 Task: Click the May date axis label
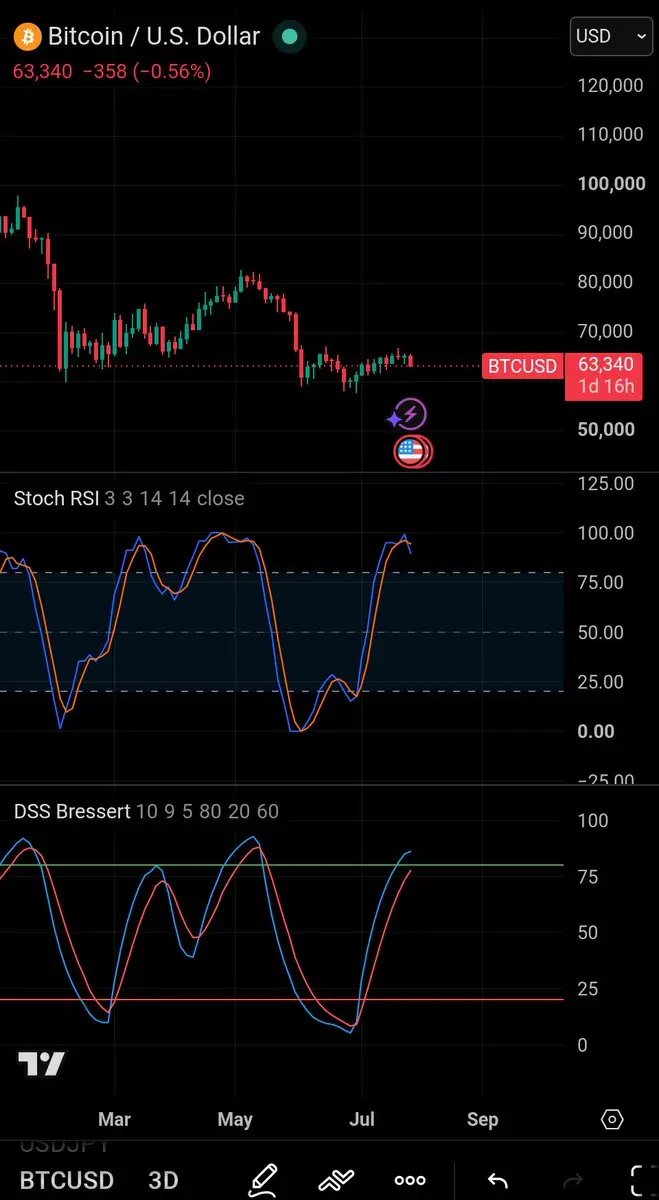tap(235, 1119)
